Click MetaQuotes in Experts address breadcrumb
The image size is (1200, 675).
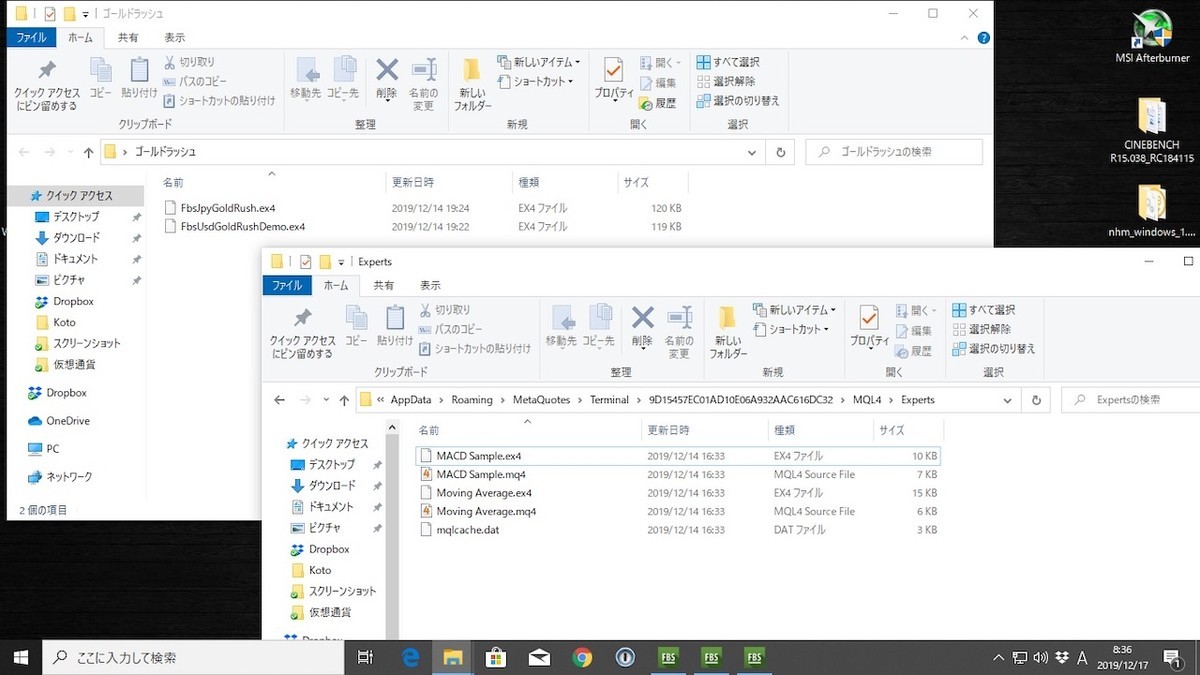541,400
